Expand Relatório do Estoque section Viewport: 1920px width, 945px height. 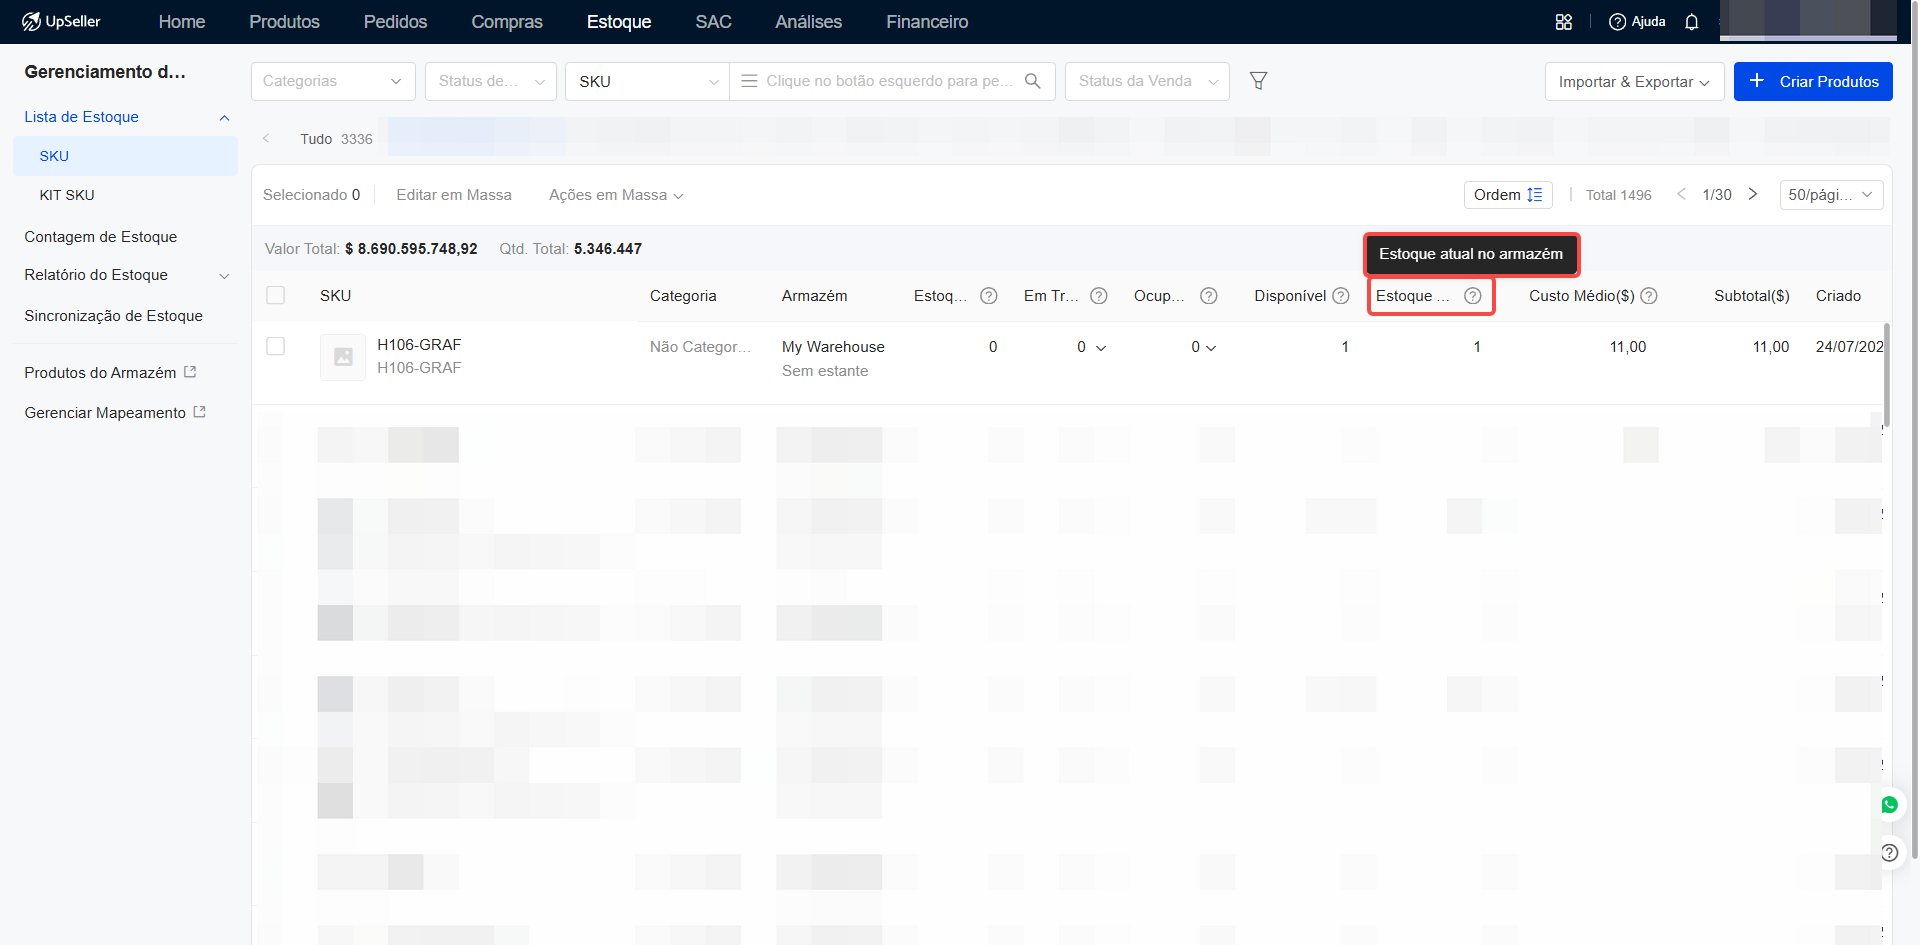[x=224, y=276]
